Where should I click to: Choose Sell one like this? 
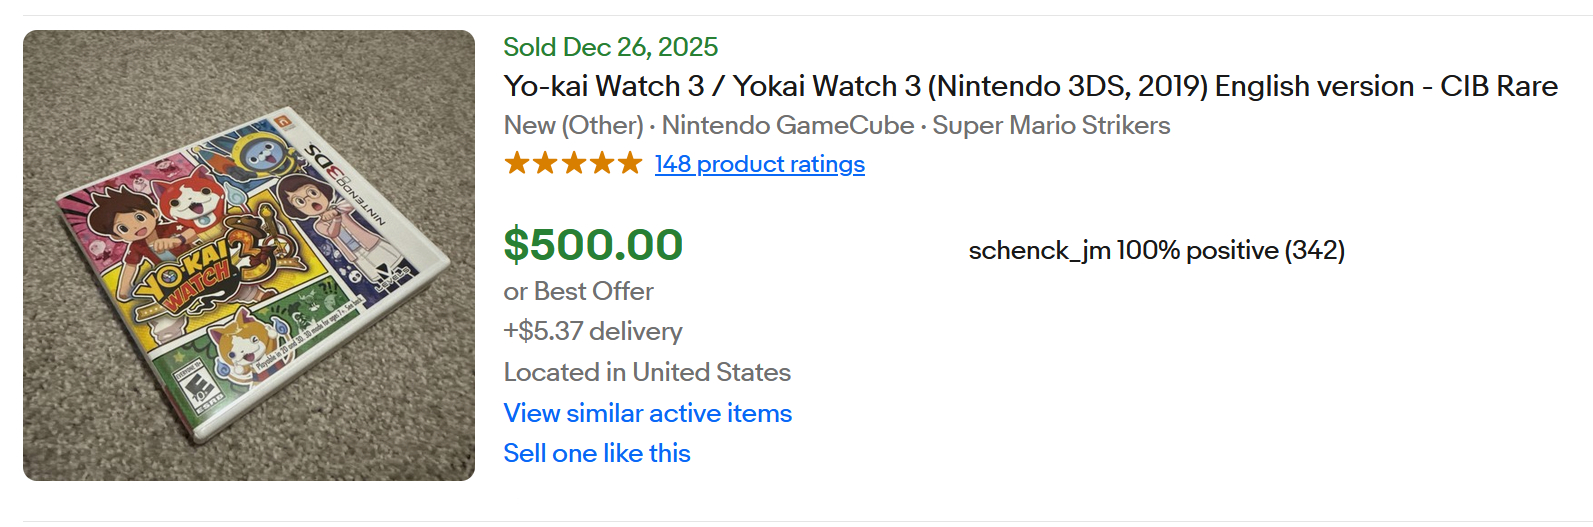[597, 453]
